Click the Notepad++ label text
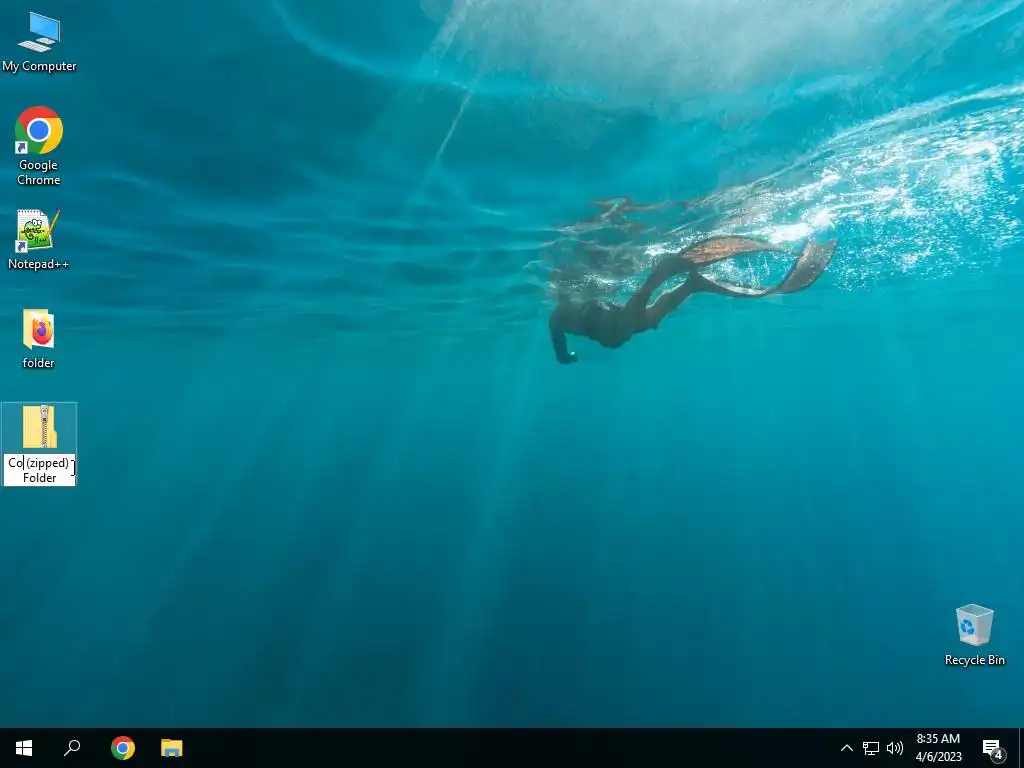Screen dimensions: 1024x768 coord(39,264)
